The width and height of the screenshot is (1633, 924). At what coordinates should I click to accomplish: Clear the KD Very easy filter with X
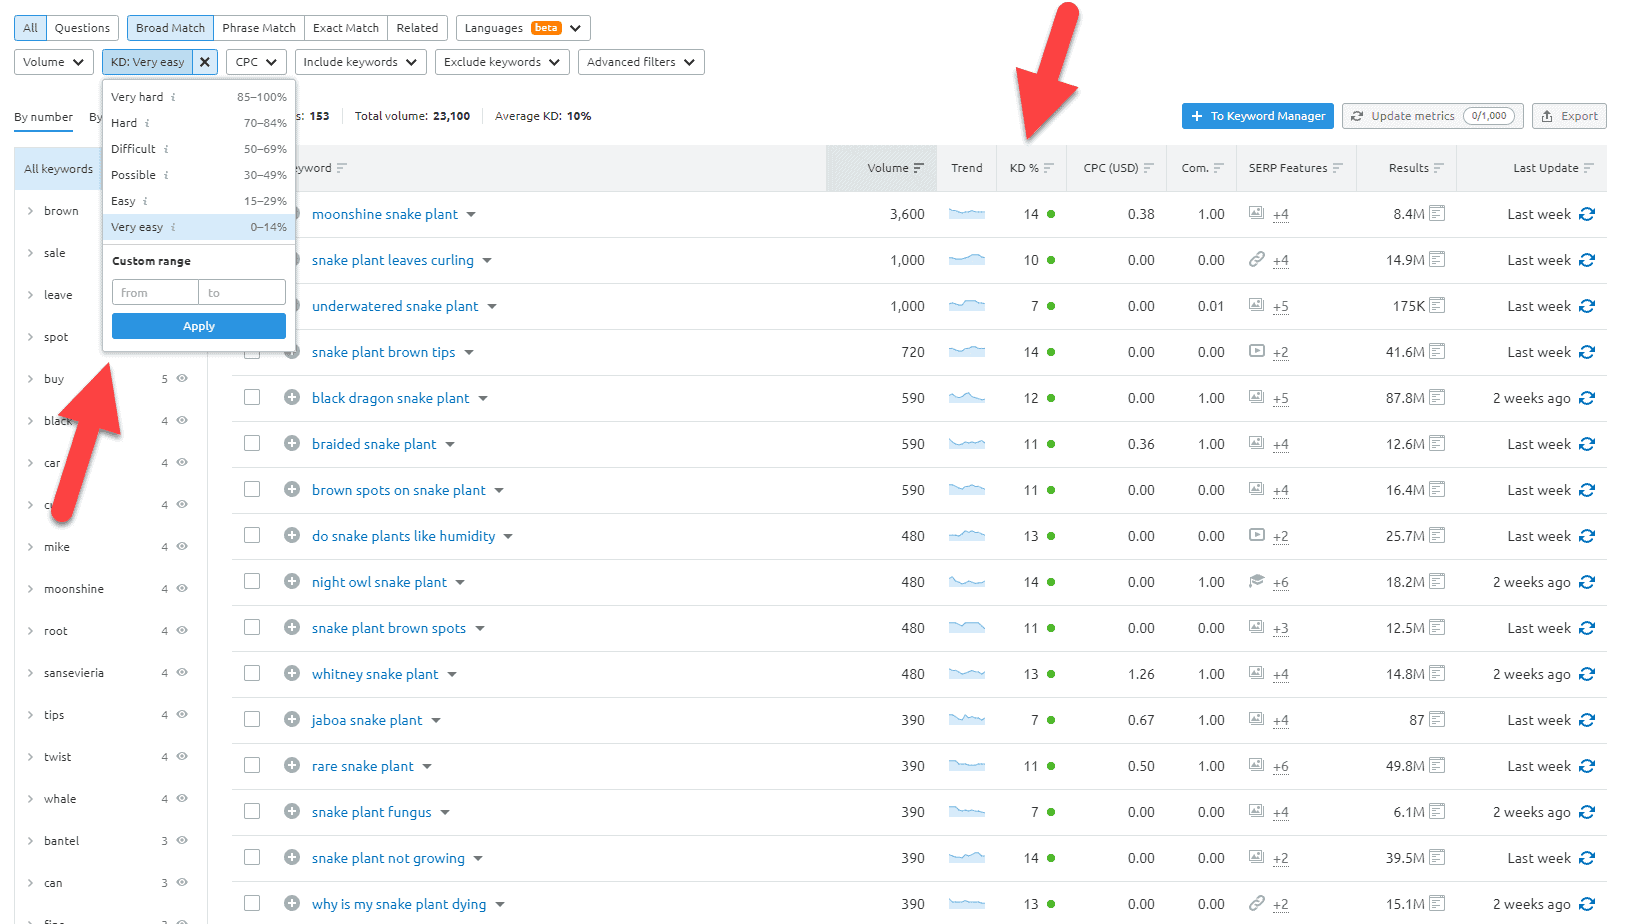coord(205,62)
